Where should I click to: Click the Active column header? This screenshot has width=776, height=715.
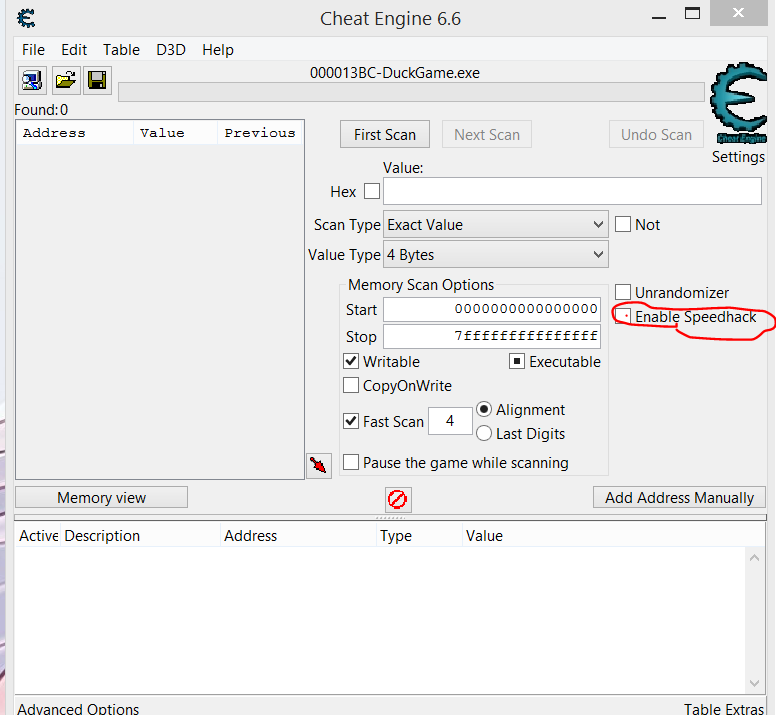click(x=38, y=535)
